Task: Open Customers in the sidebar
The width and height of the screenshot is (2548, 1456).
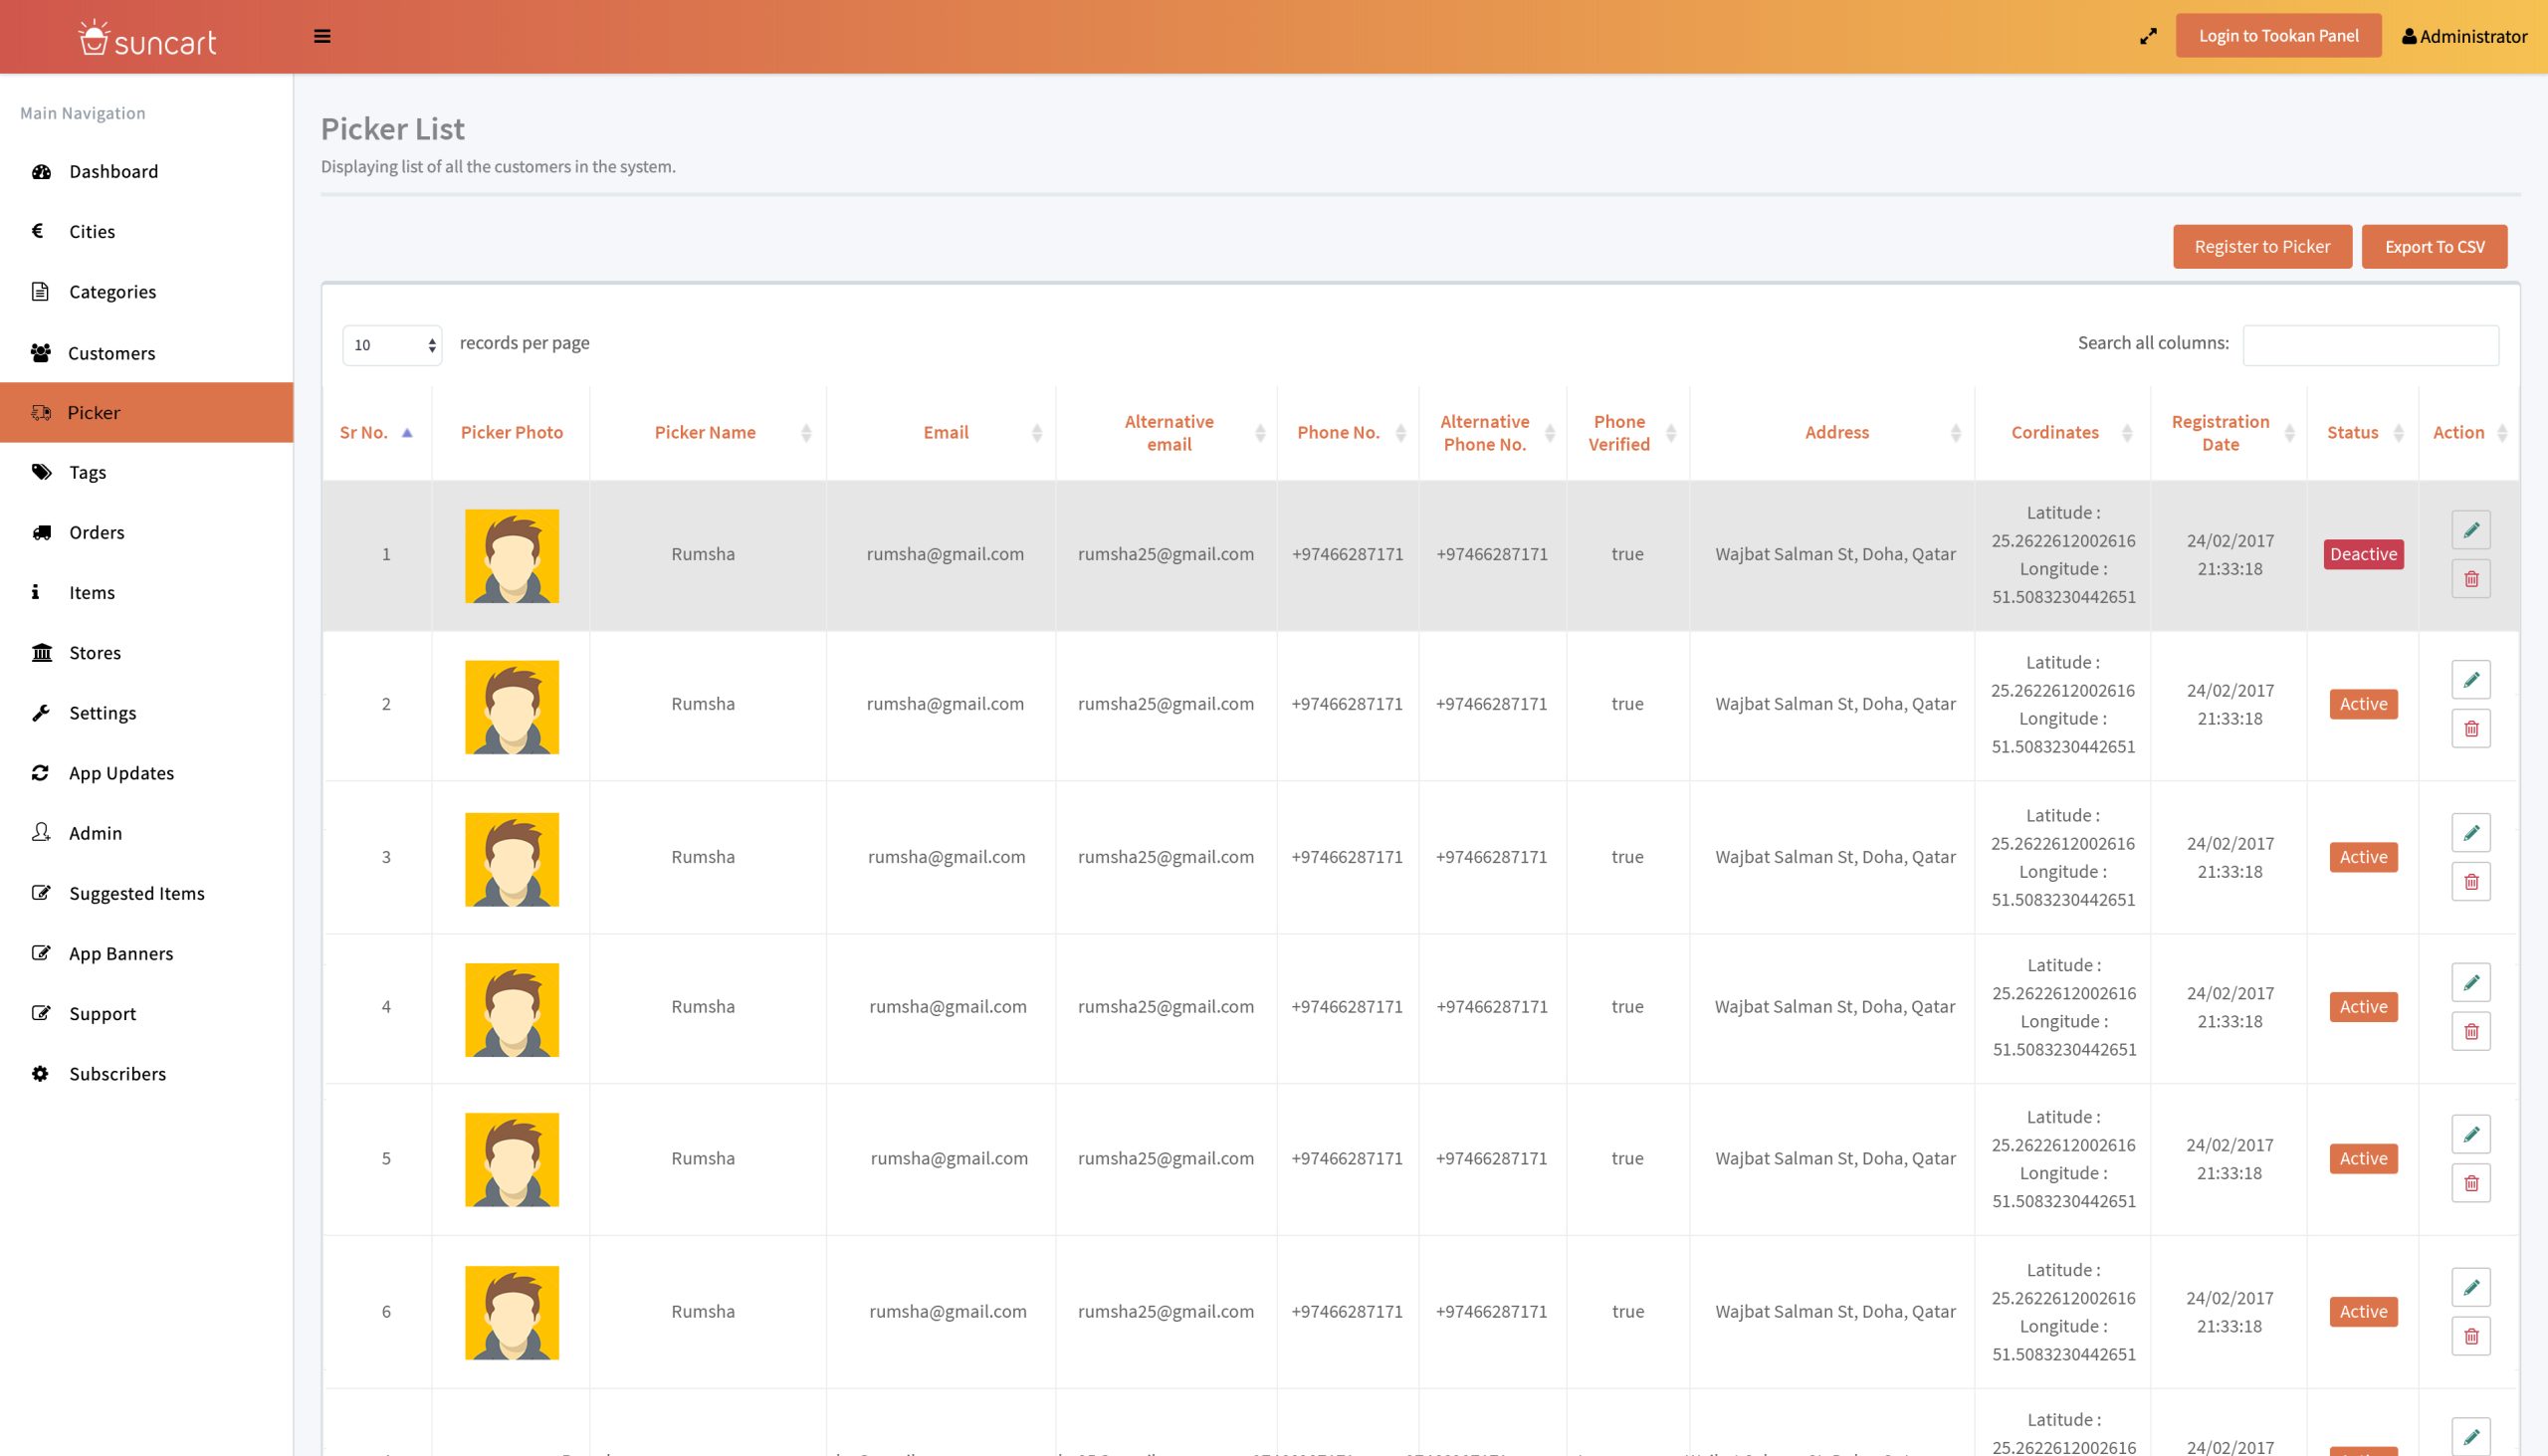Action: (147, 353)
